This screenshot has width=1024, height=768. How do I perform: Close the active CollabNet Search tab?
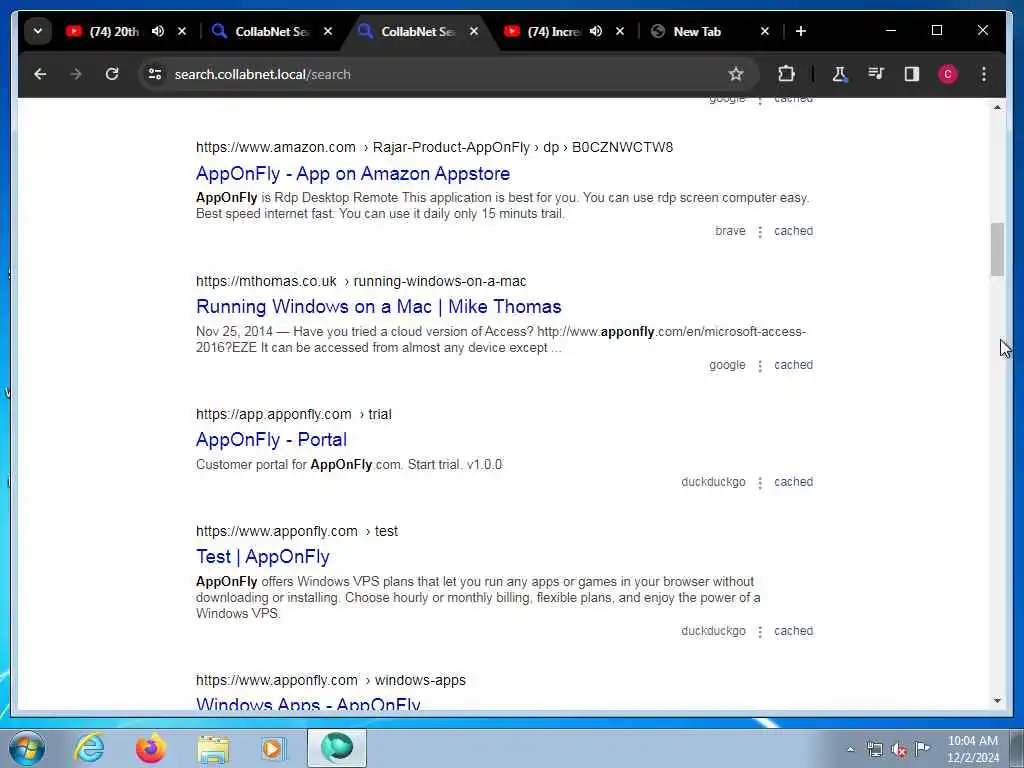tap(474, 31)
